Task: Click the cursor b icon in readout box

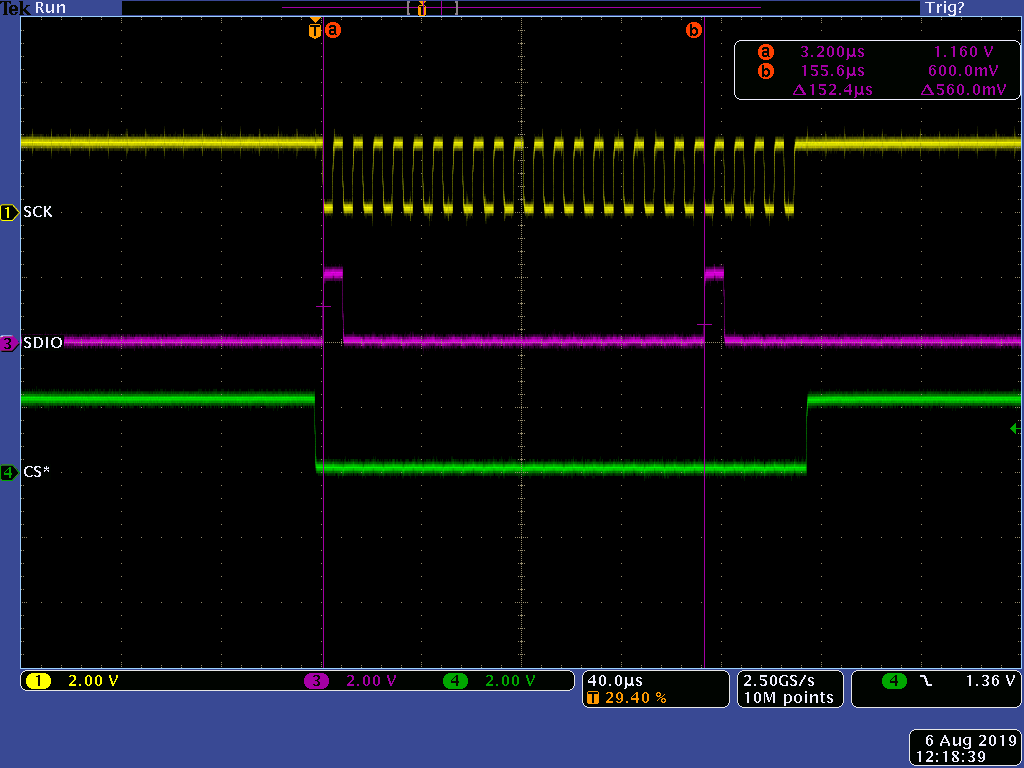Action: (x=765, y=71)
